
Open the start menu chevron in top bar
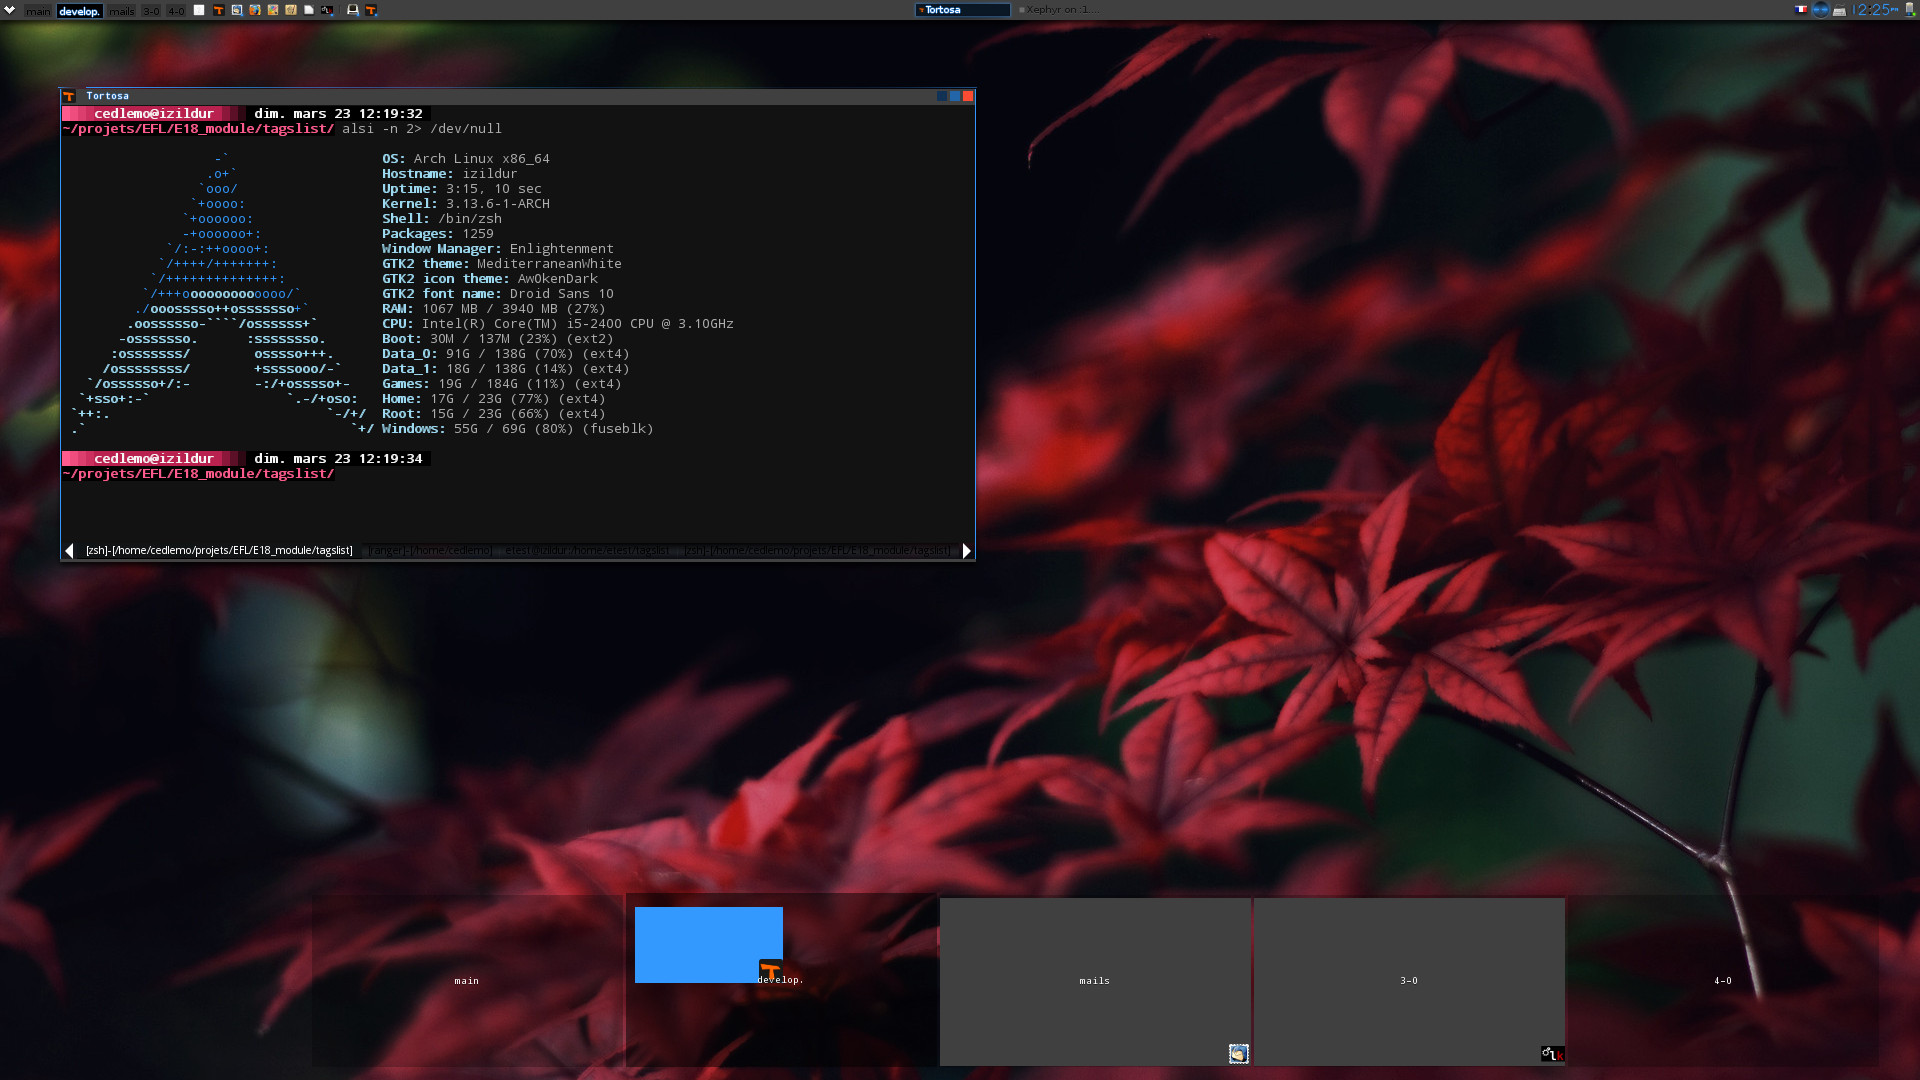pos(9,10)
